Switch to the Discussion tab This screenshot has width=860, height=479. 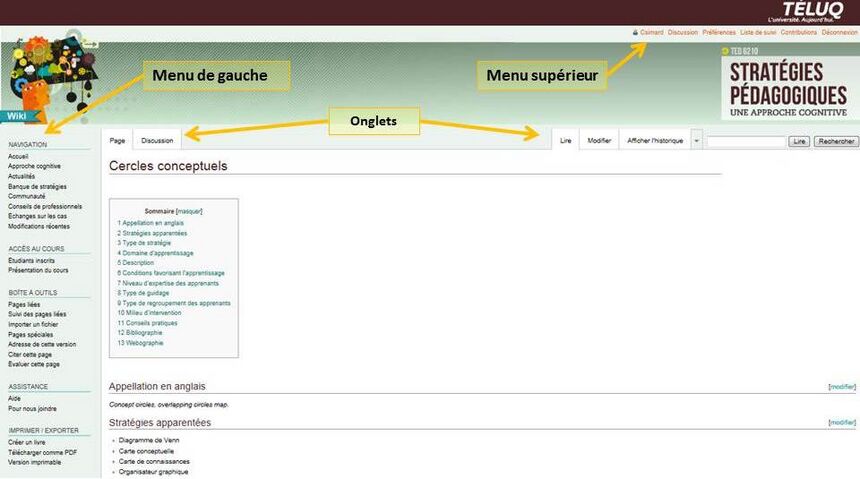point(157,141)
